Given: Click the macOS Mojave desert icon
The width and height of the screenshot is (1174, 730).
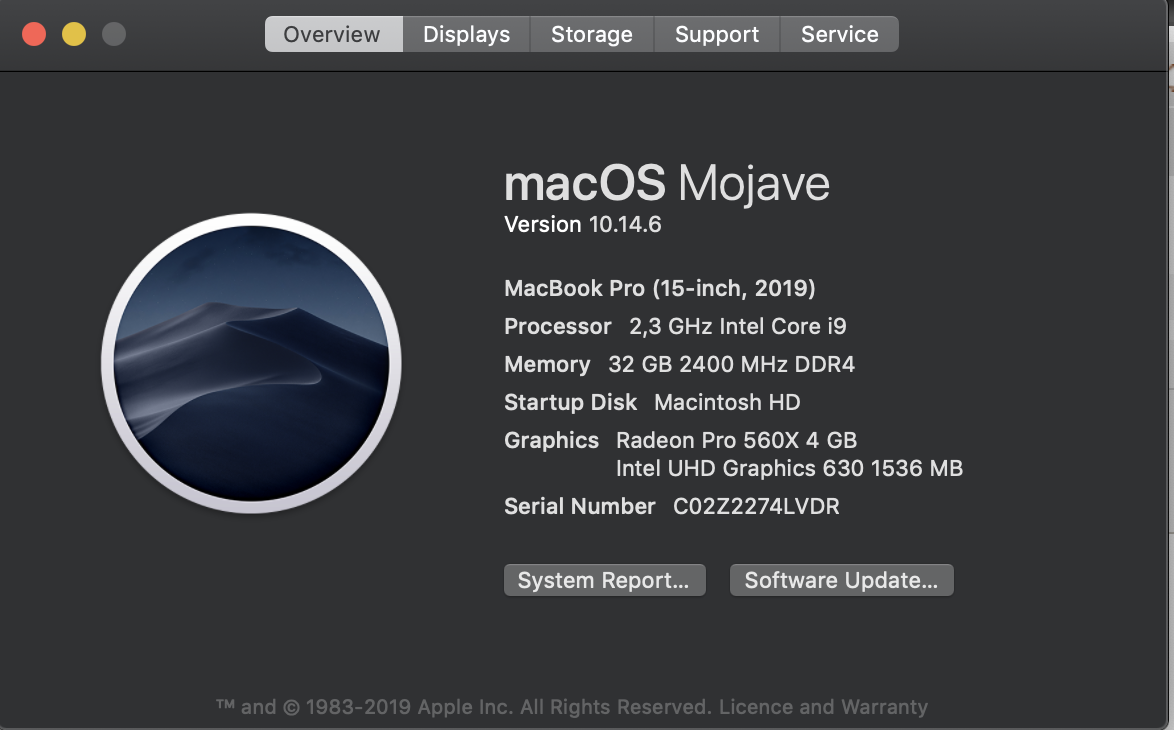Looking at the screenshot, I should click(252, 363).
